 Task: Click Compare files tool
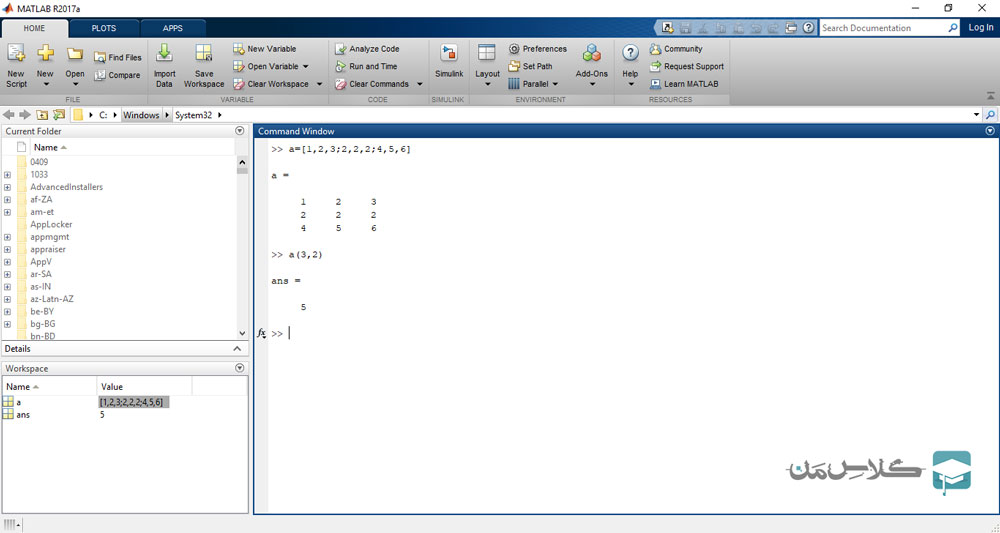[117, 75]
